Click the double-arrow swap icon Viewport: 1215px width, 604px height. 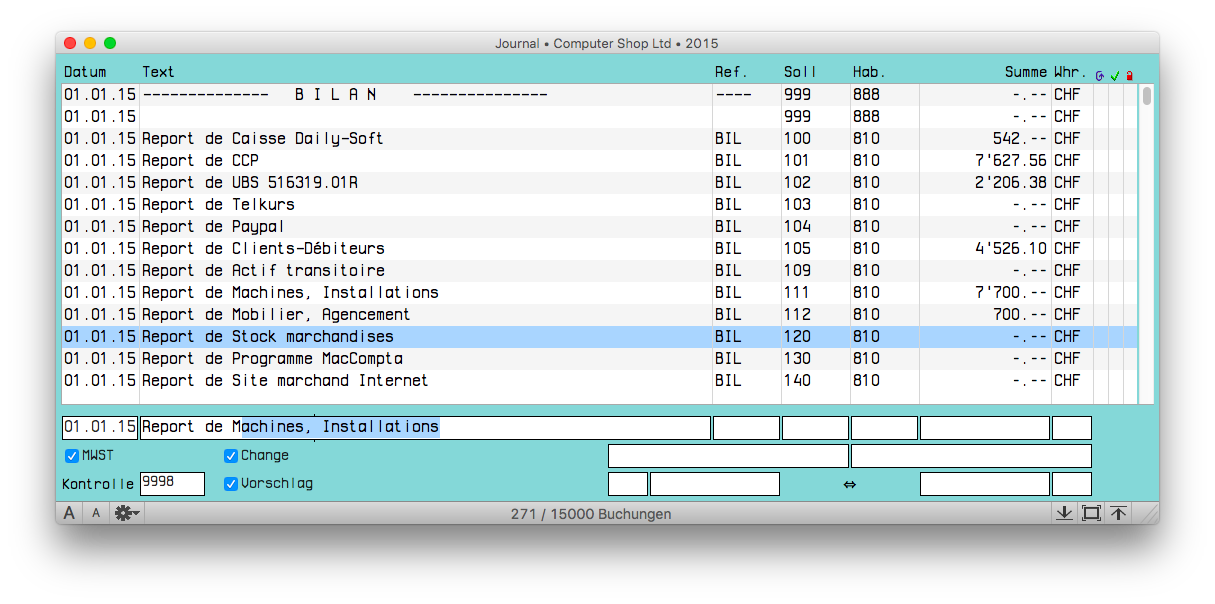point(849,484)
